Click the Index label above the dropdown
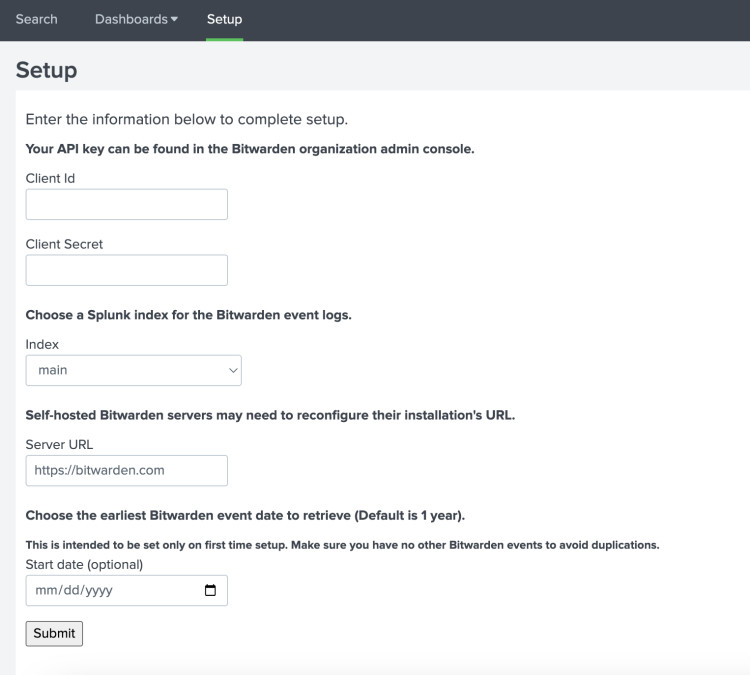 [42, 344]
